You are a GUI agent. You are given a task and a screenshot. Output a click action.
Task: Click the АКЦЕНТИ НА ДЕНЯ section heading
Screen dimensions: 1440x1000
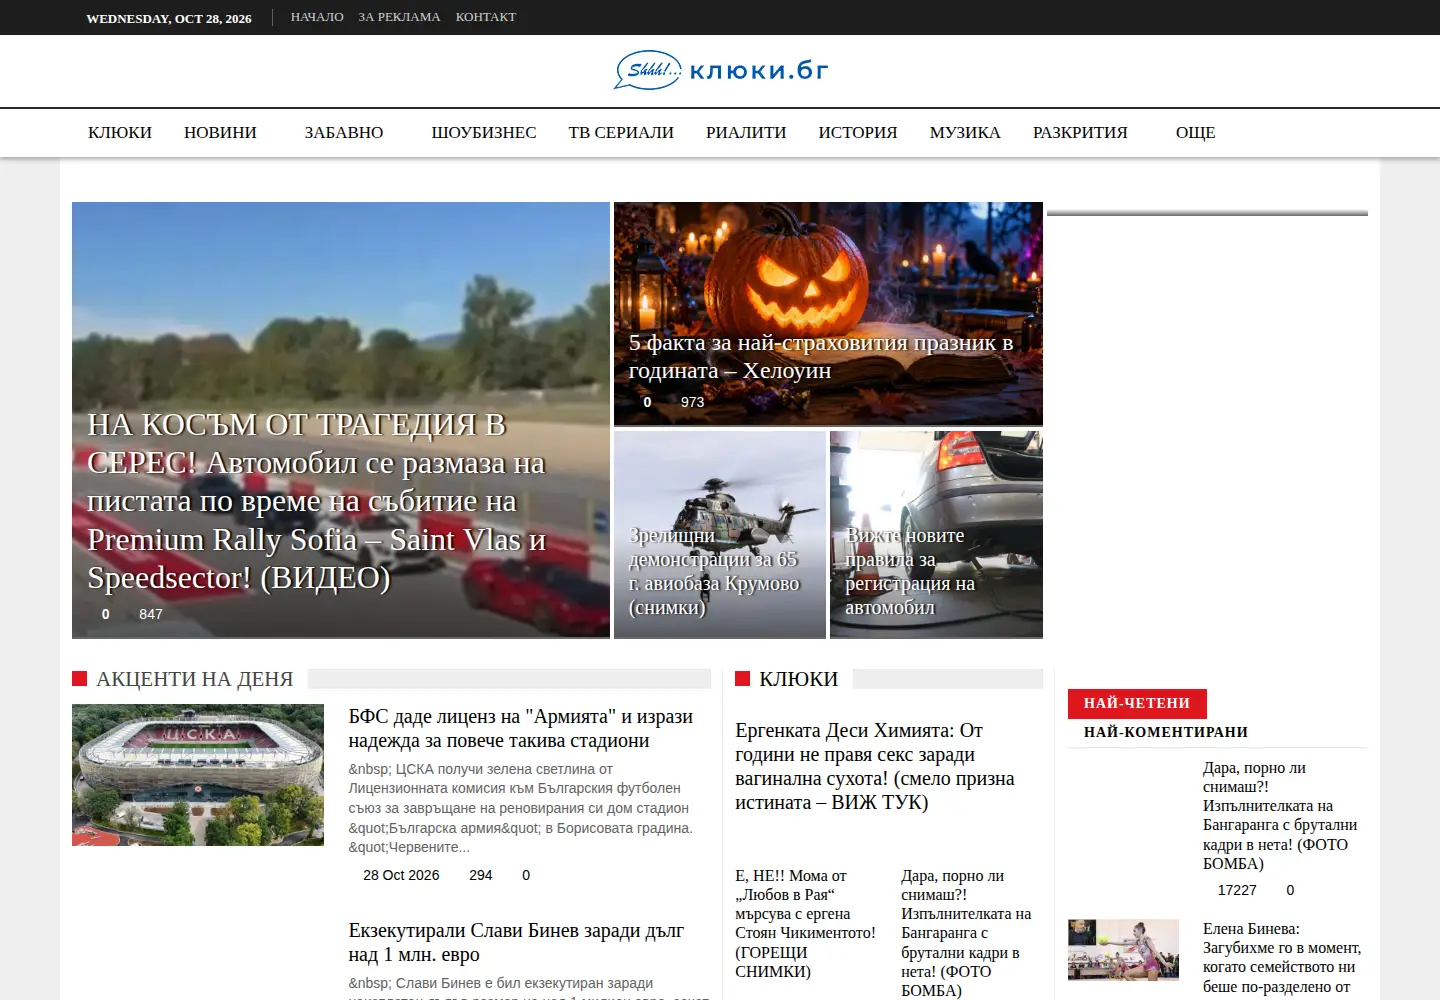pyautogui.click(x=195, y=679)
